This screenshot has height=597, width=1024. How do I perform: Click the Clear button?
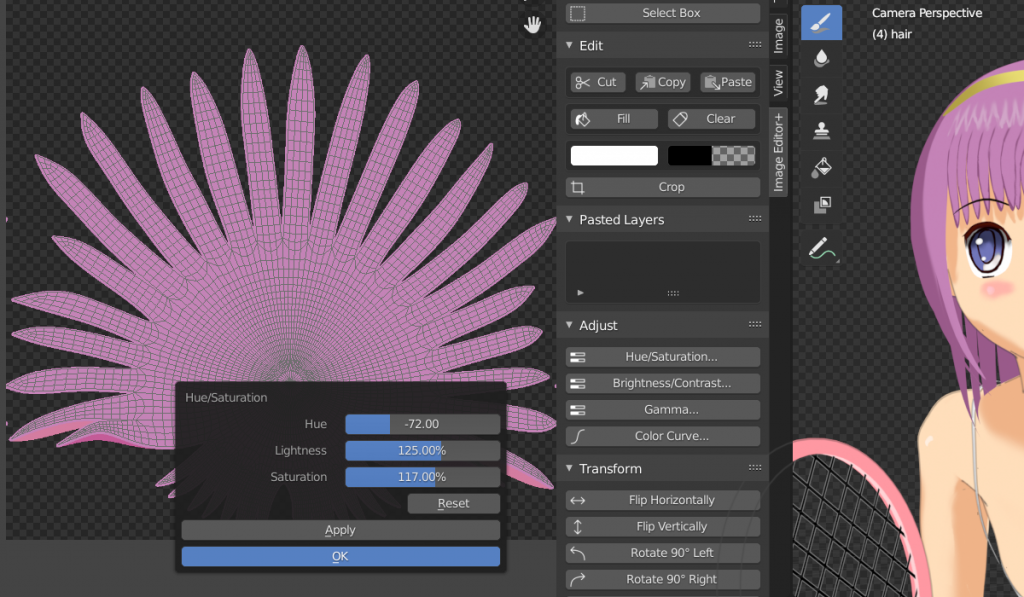tap(711, 119)
